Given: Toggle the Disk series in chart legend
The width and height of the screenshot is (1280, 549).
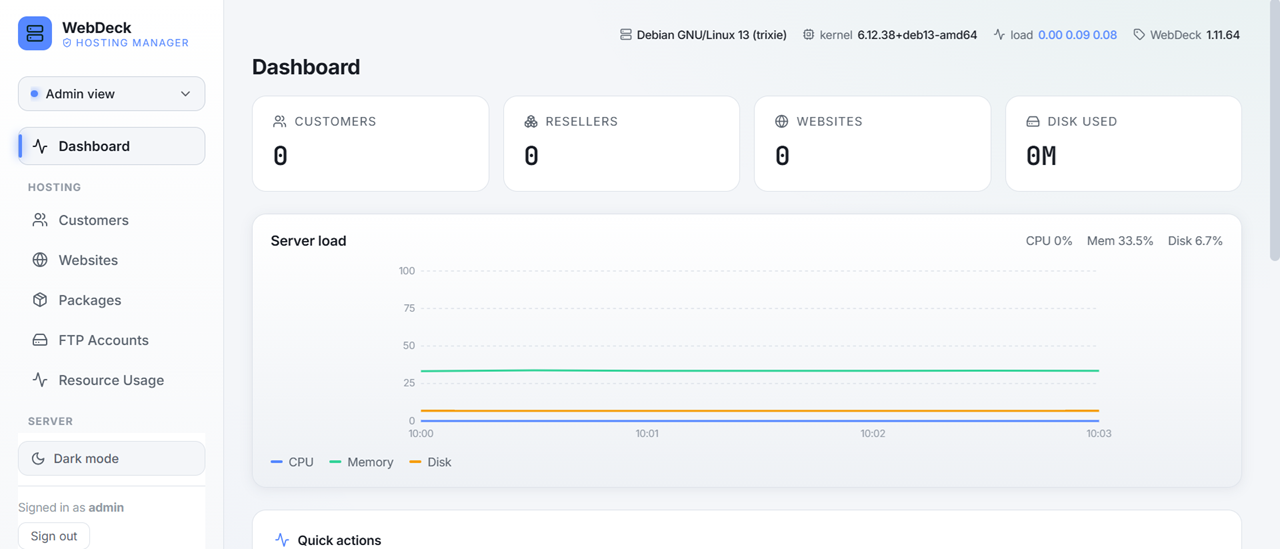Looking at the screenshot, I should pos(431,462).
